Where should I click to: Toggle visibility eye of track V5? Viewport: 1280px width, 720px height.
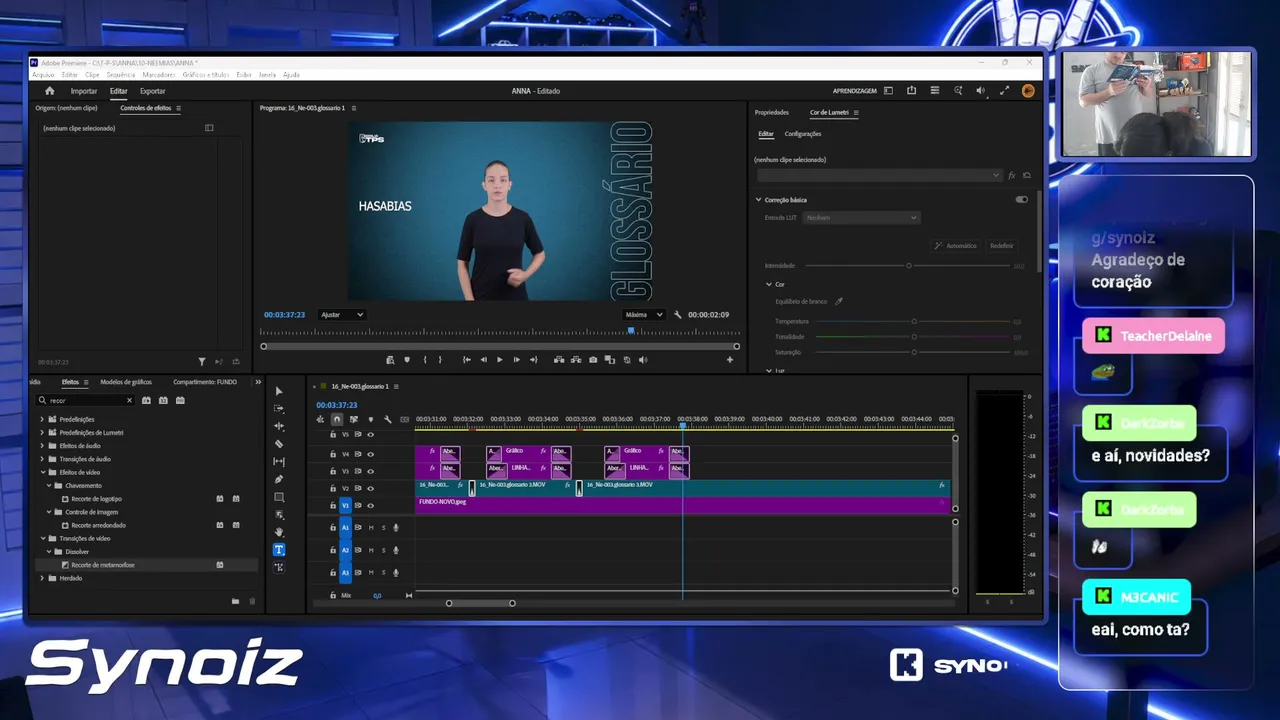pos(371,435)
